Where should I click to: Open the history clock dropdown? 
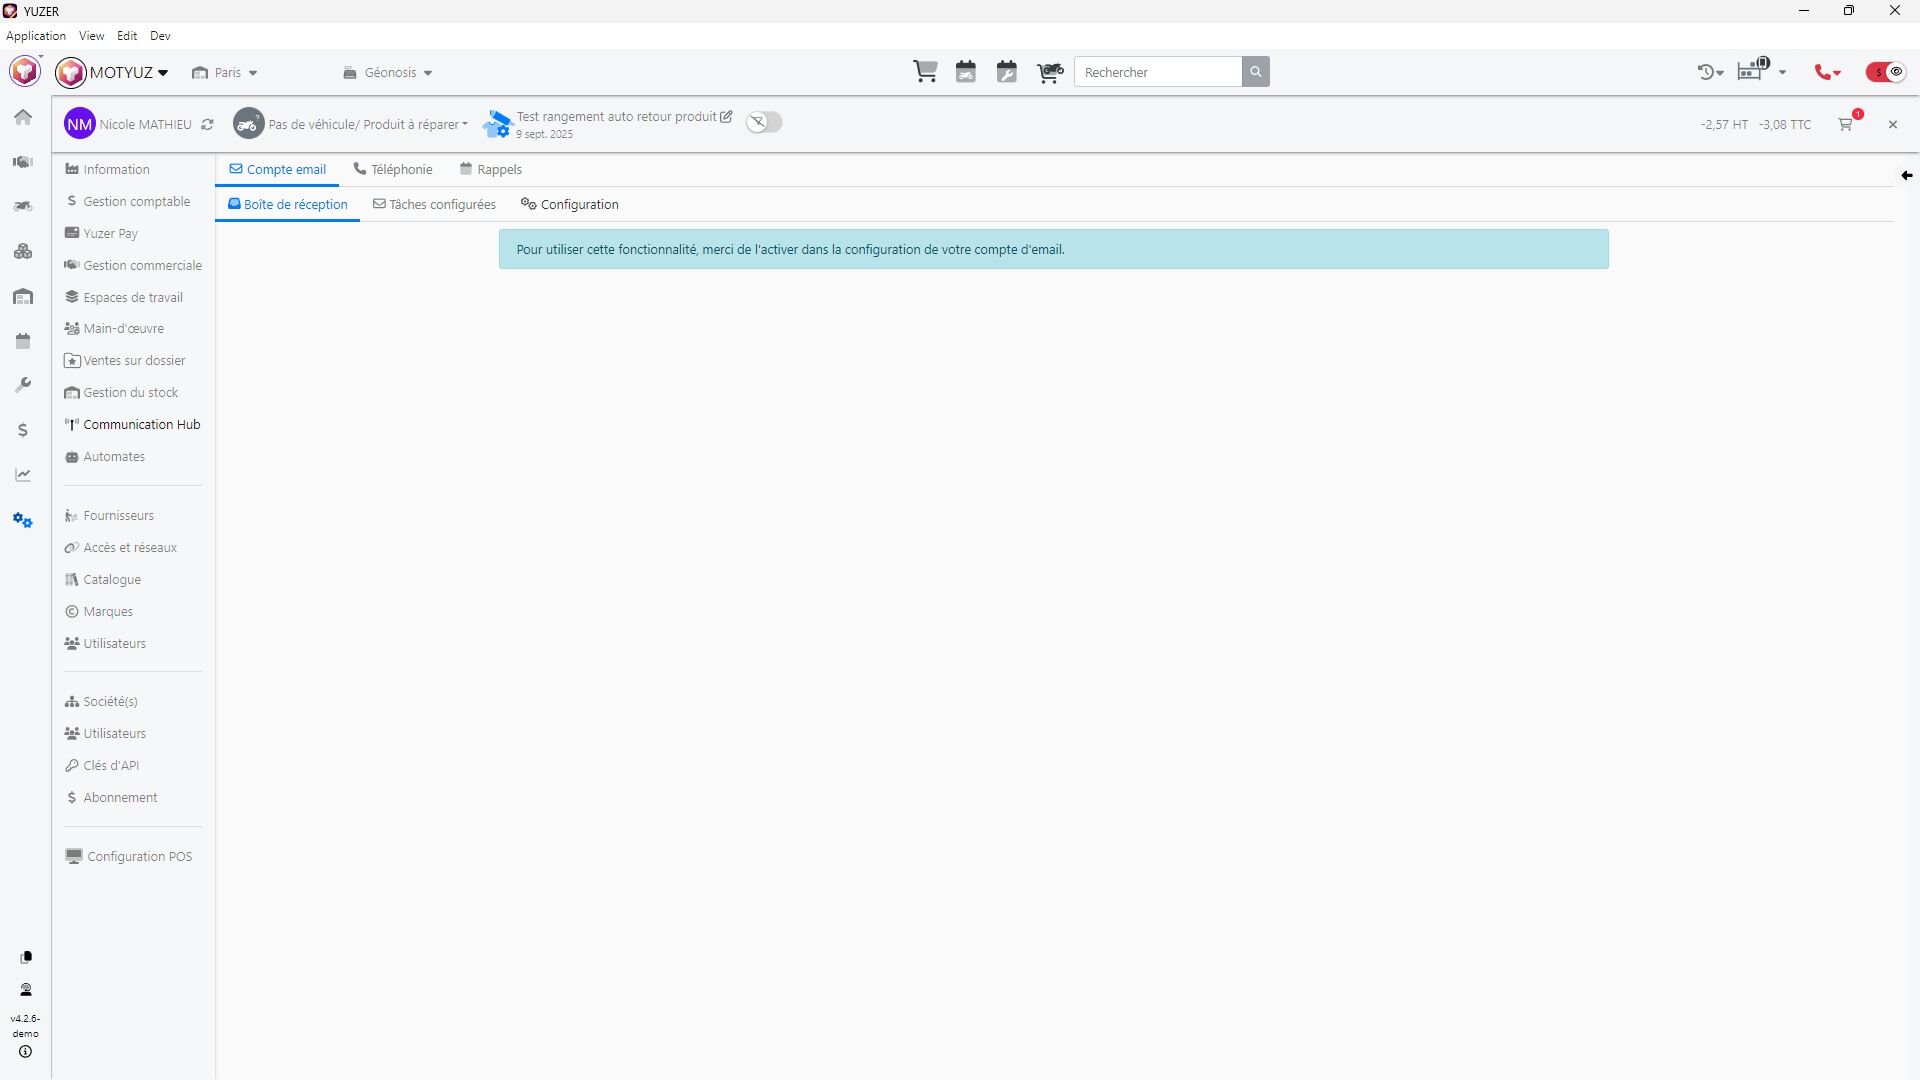1710,72
